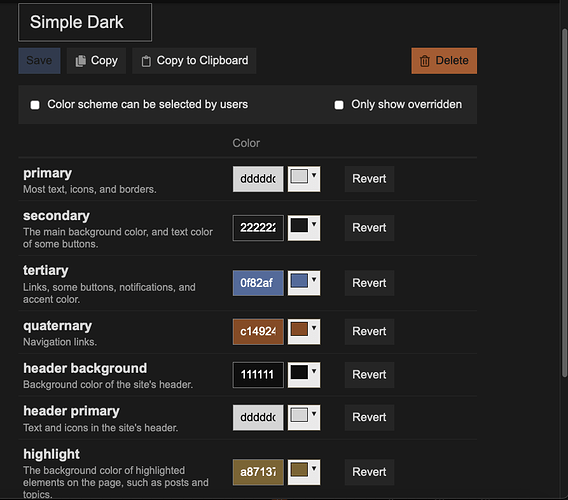Image resolution: width=568 pixels, height=500 pixels.
Task: Edit the header primary hex field
Action: [258, 418]
